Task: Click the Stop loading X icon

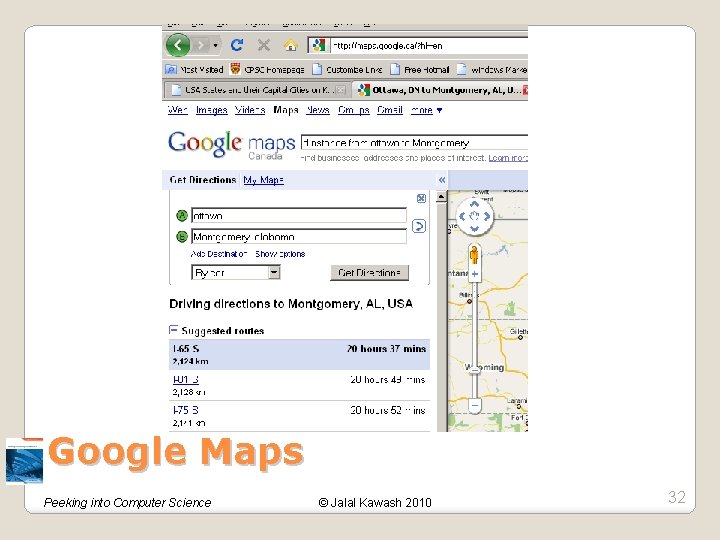Action: pyautogui.click(x=264, y=45)
